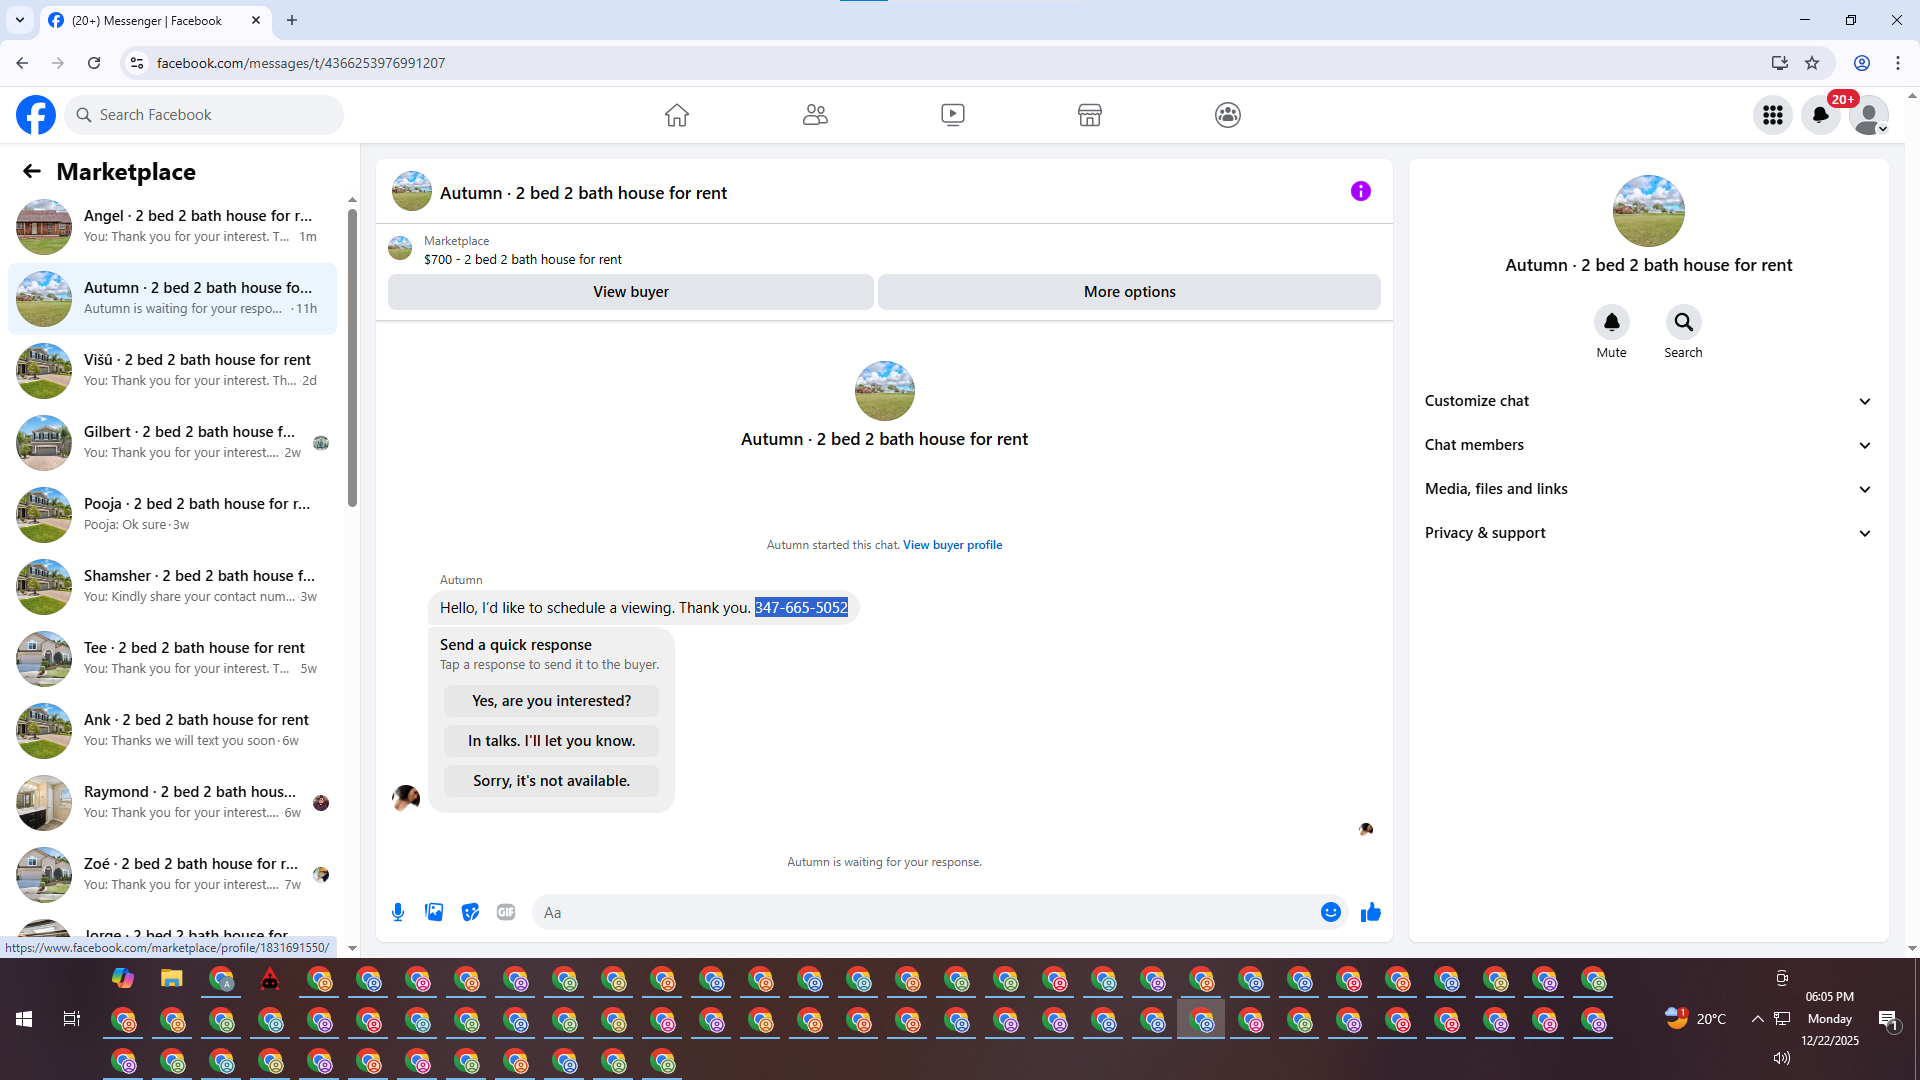1920x1080 pixels.
Task: Mute this conversation with bell icon
Action: point(1611,322)
